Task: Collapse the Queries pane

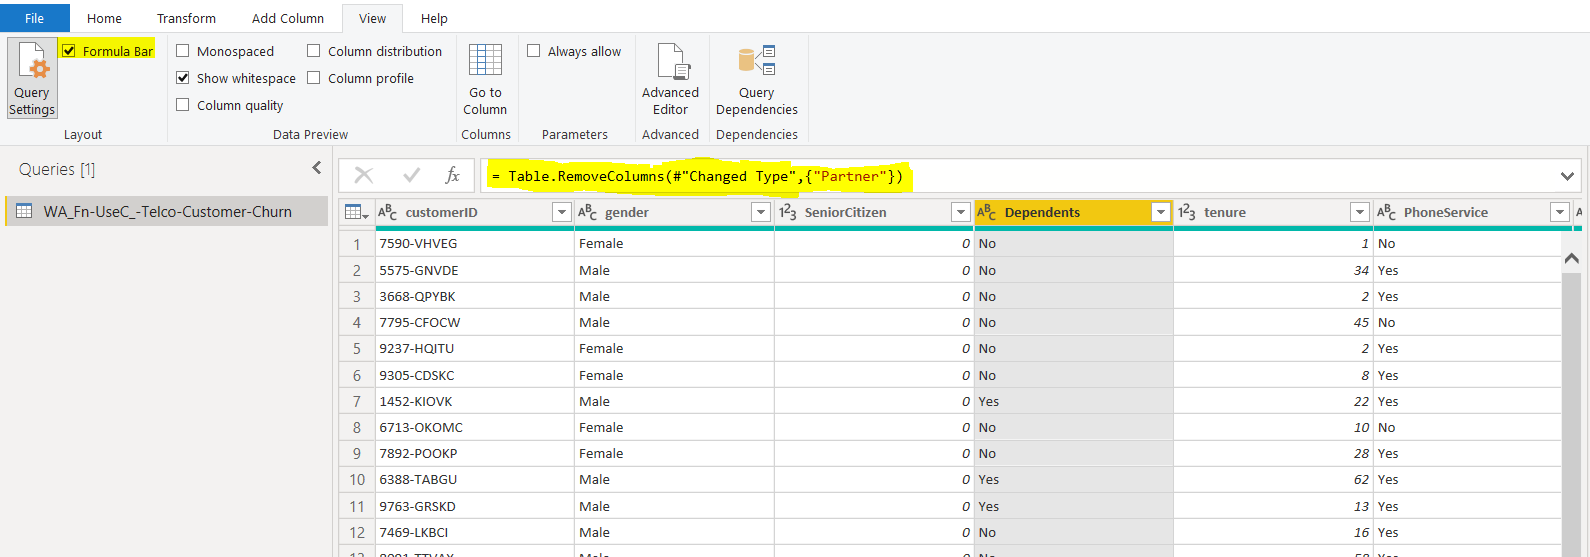Action: tap(317, 168)
